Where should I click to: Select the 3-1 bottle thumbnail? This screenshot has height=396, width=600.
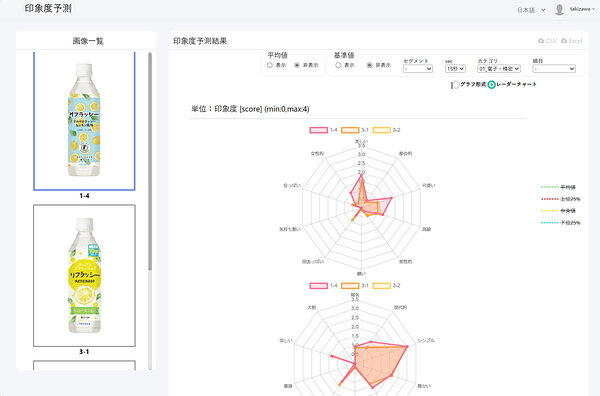pos(84,275)
